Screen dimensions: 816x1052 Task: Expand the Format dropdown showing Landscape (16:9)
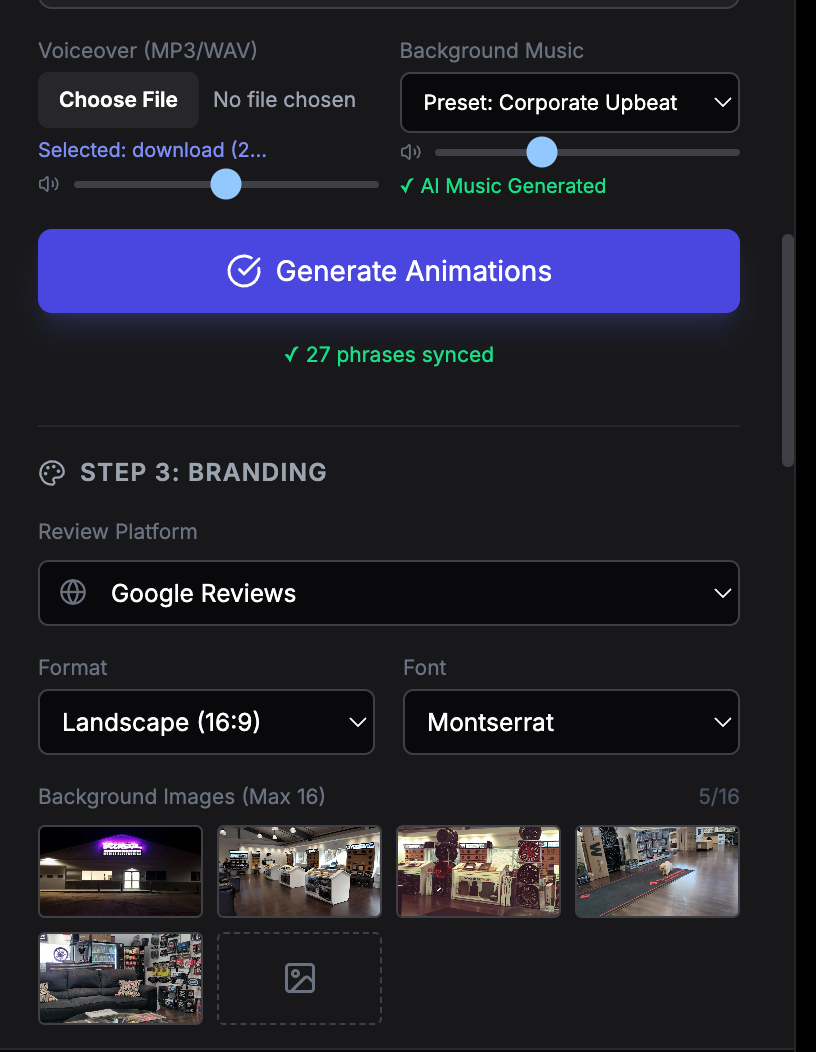click(x=206, y=722)
